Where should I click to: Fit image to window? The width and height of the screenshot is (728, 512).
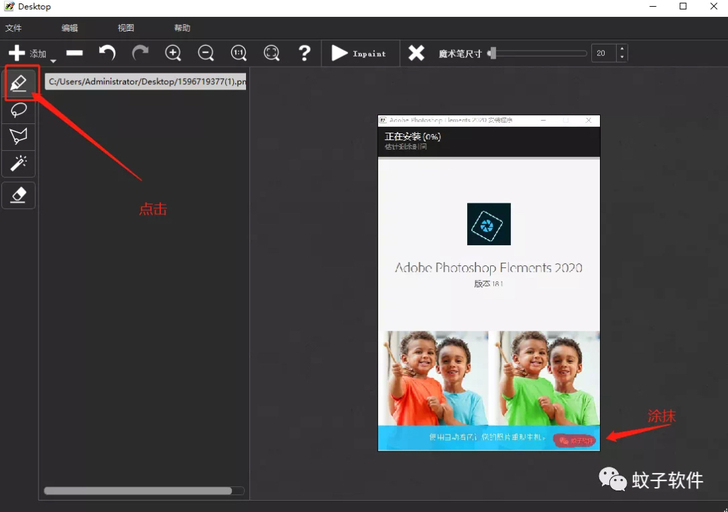point(272,53)
